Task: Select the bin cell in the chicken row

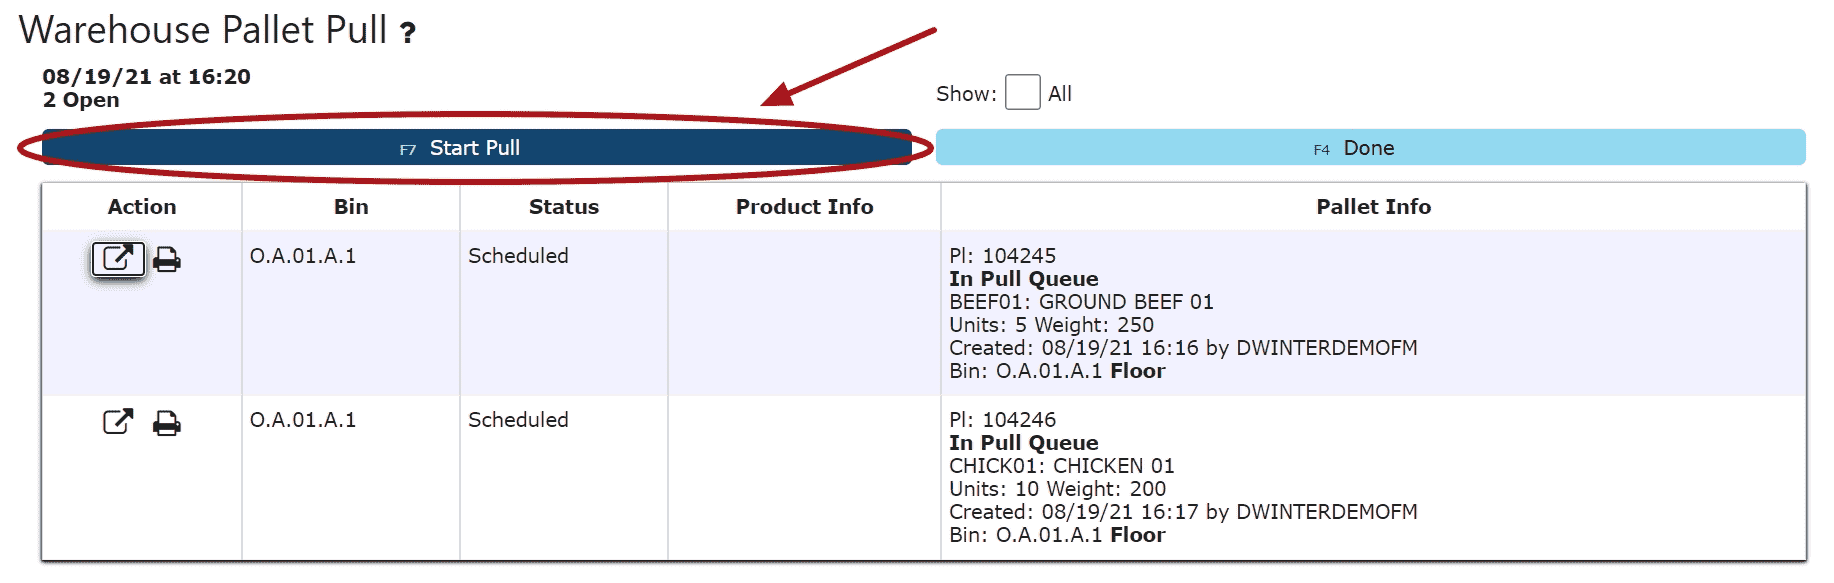Action: point(303,420)
